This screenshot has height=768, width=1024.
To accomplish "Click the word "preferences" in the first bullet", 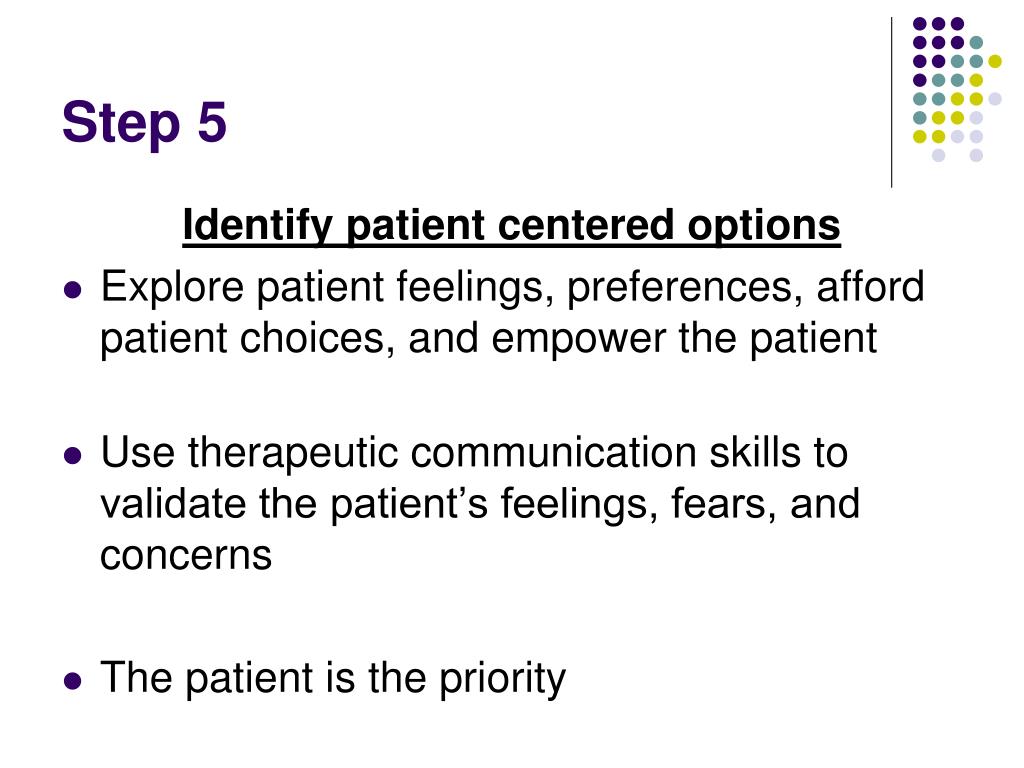I will 684,289.
